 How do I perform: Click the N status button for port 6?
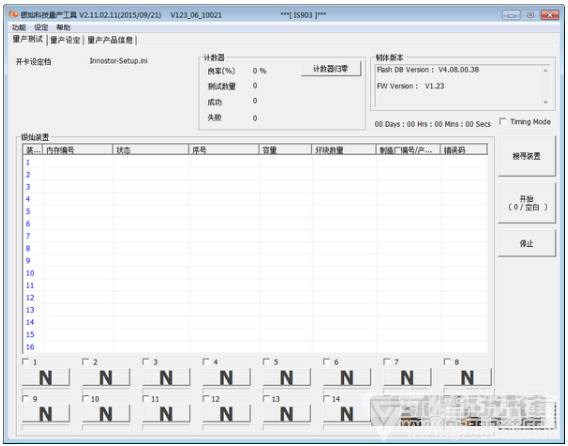click(347, 378)
